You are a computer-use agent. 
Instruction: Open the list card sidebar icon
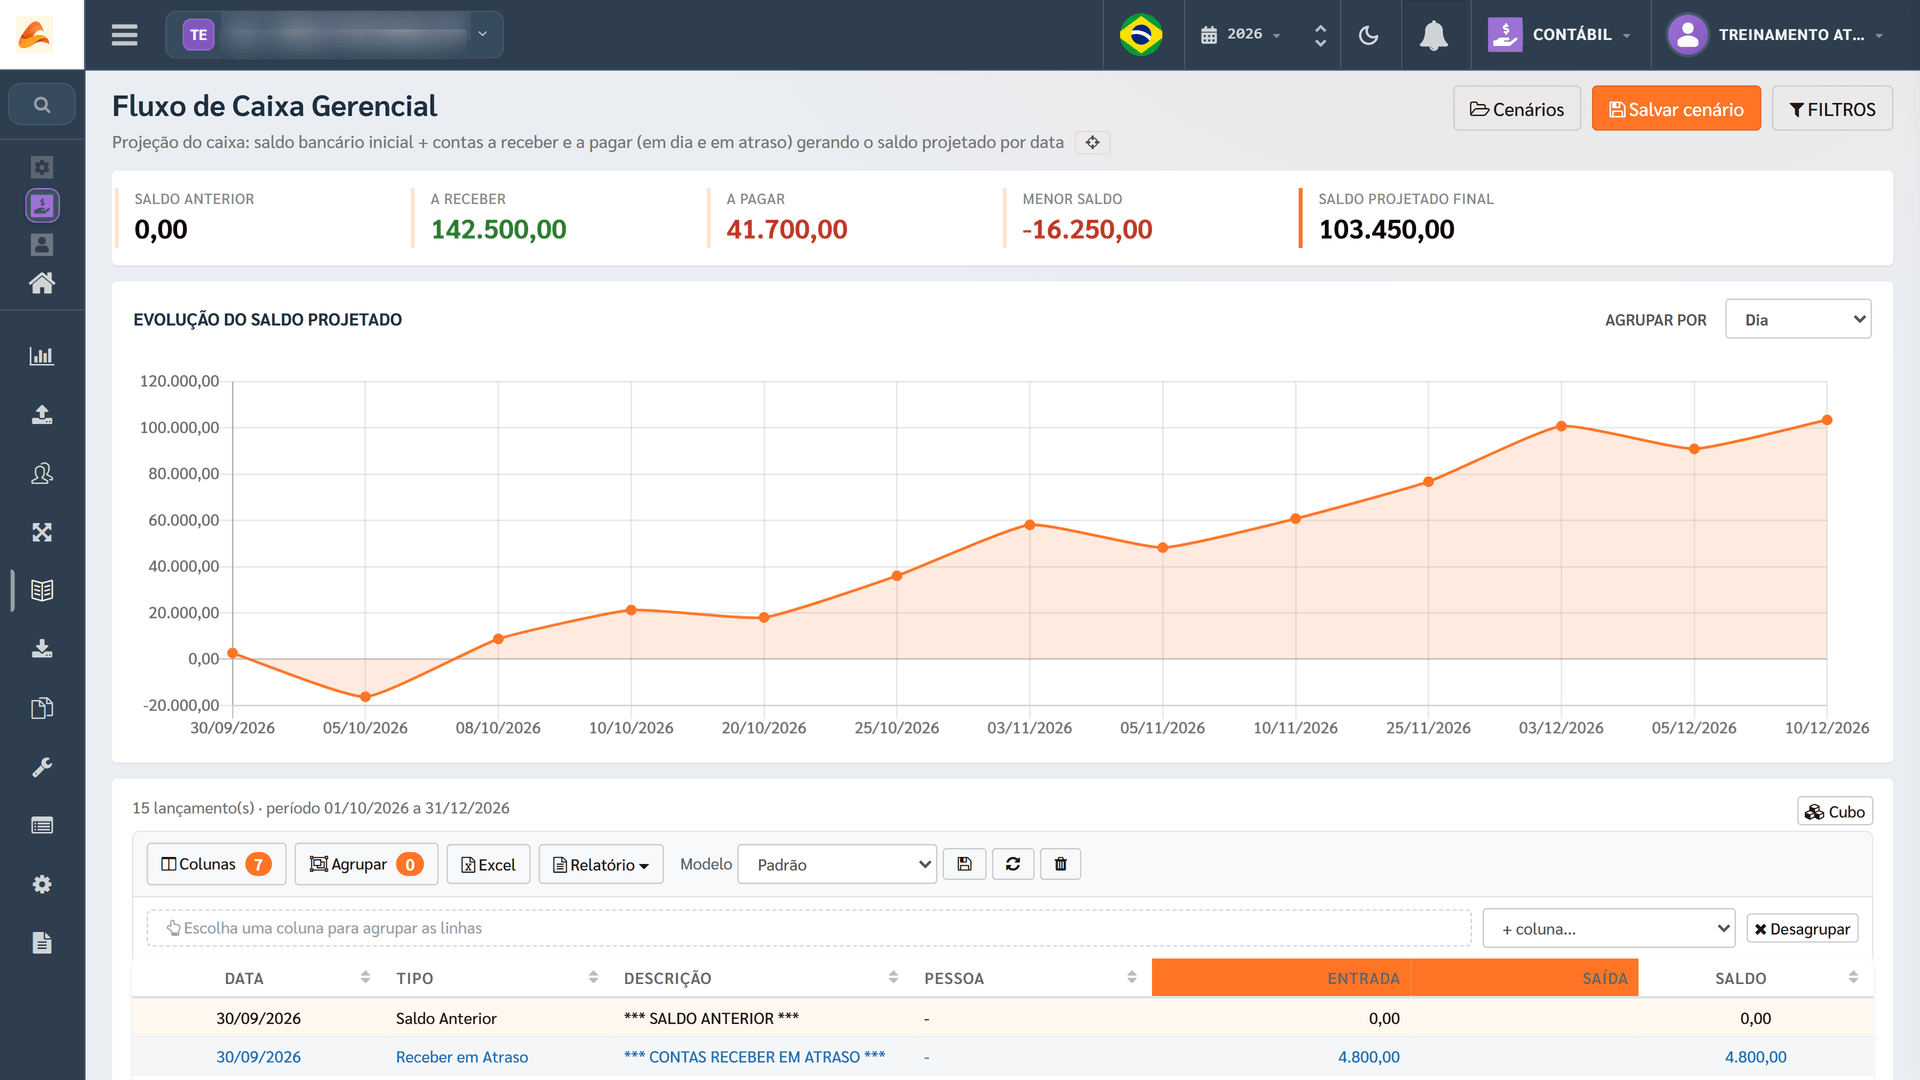(x=42, y=825)
